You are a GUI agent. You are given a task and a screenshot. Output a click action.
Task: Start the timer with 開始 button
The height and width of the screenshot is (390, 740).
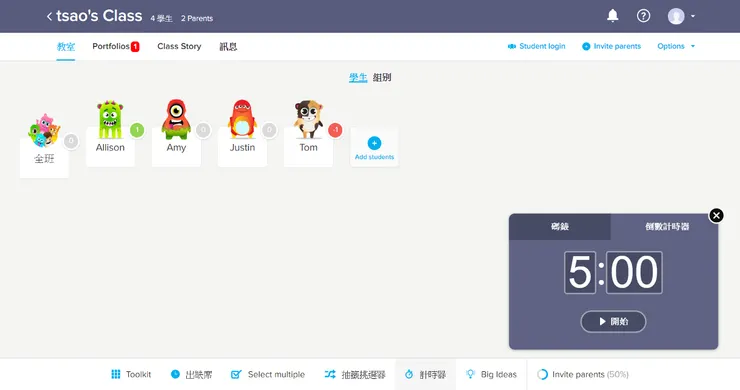click(x=613, y=322)
